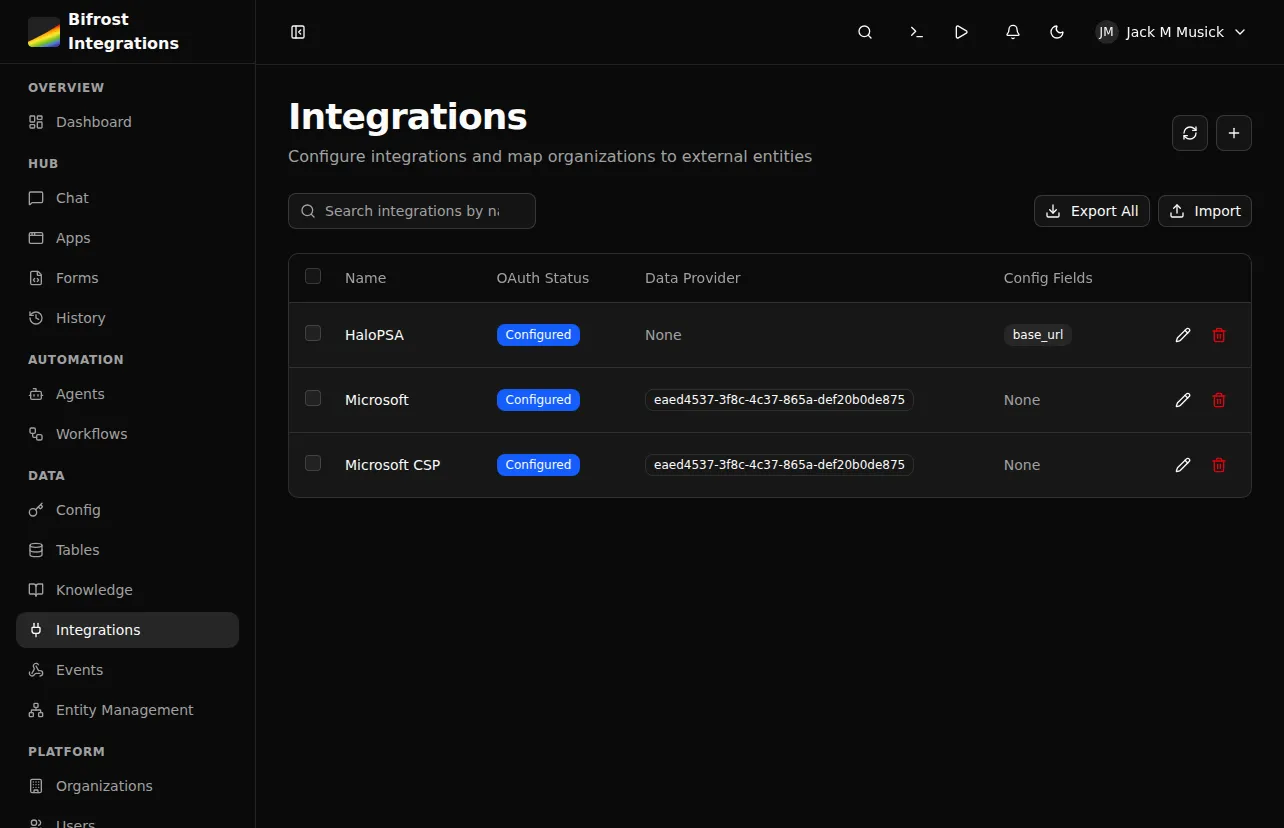
Task: Open the Jack M Musick account dropdown
Action: click(1170, 32)
